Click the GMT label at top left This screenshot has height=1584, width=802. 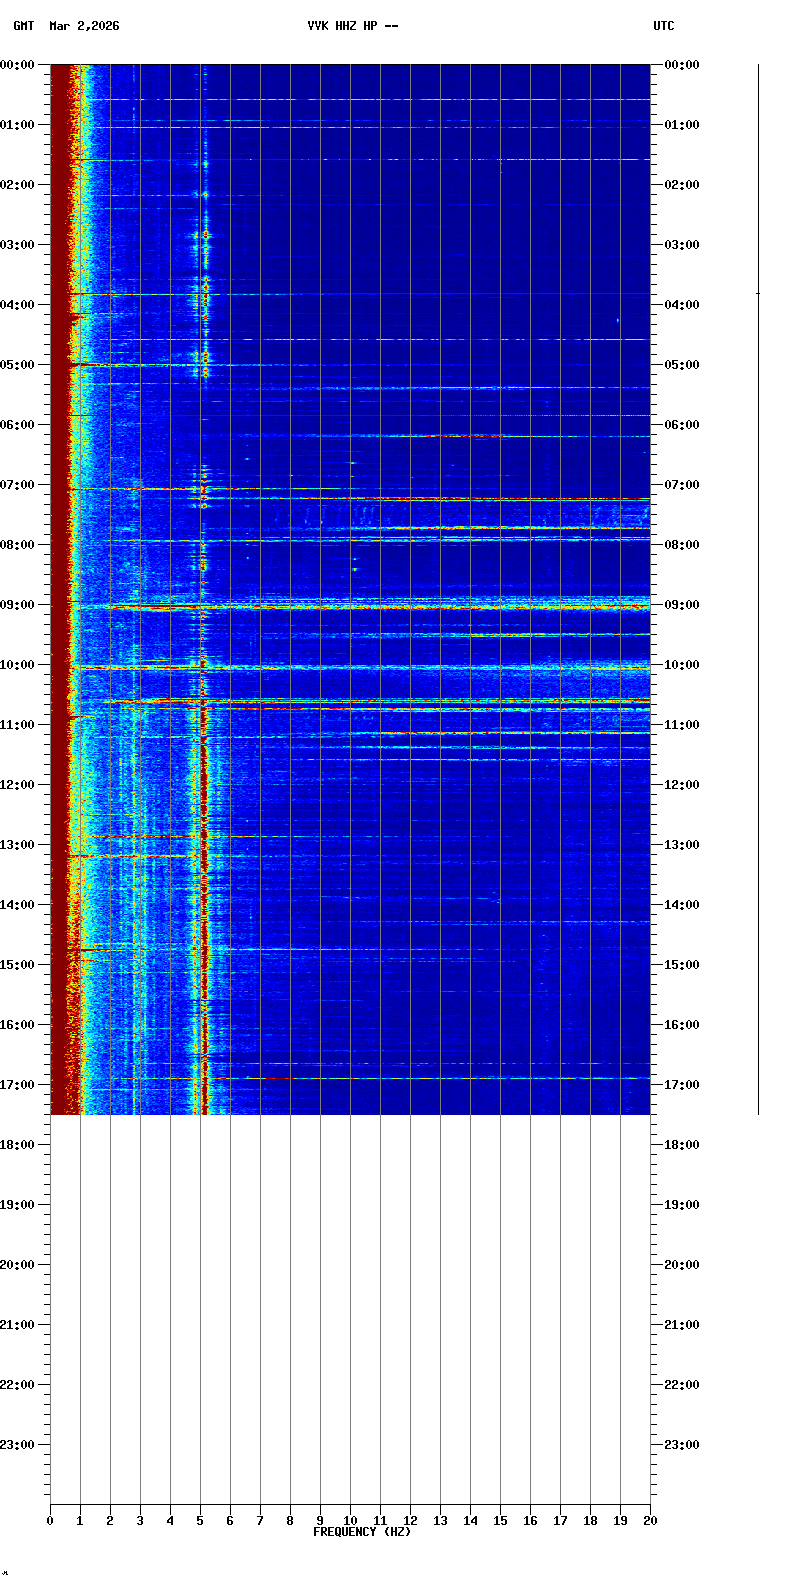[23, 26]
